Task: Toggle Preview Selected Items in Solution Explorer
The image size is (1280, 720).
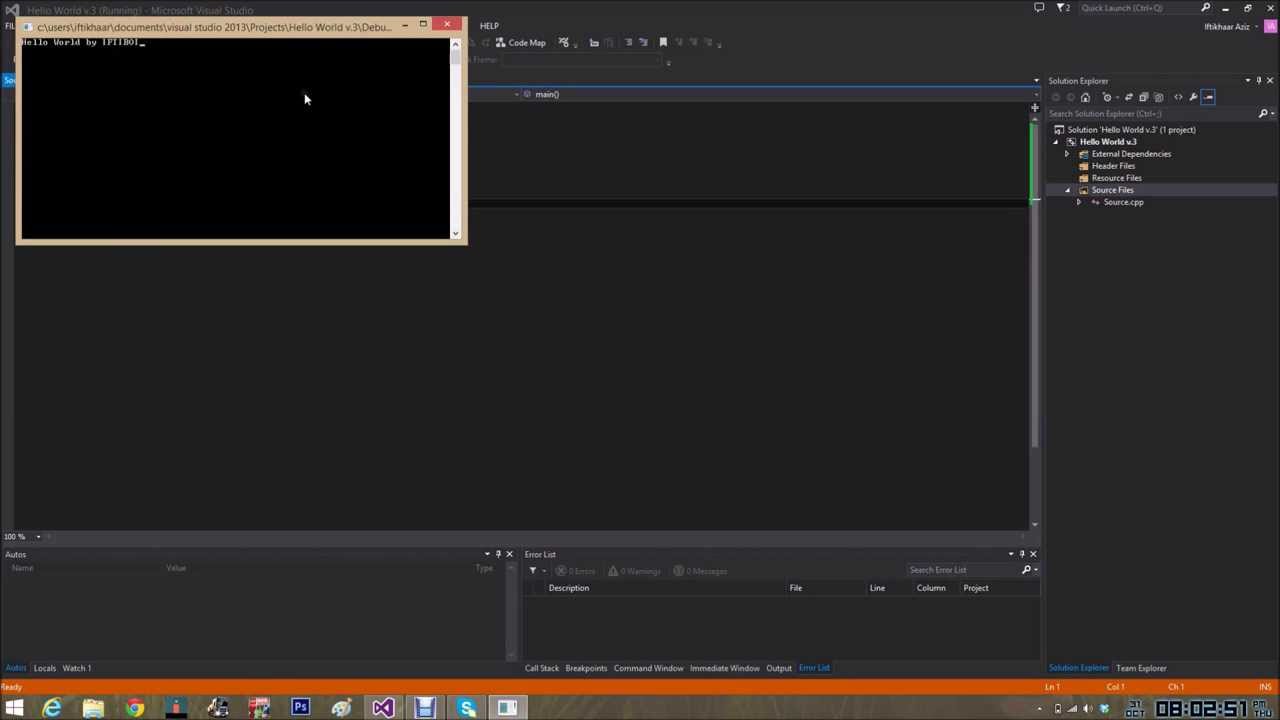Action: [x=1208, y=97]
